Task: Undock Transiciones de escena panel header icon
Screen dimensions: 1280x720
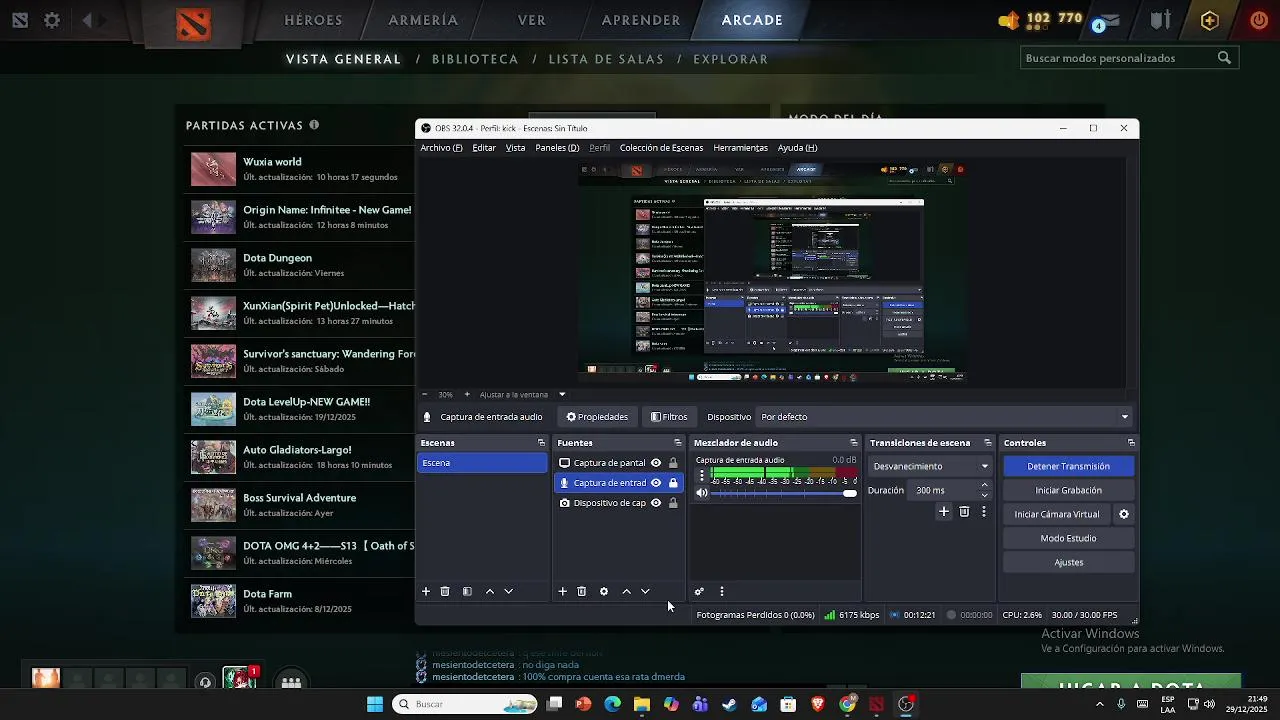Action: (x=987, y=443)
